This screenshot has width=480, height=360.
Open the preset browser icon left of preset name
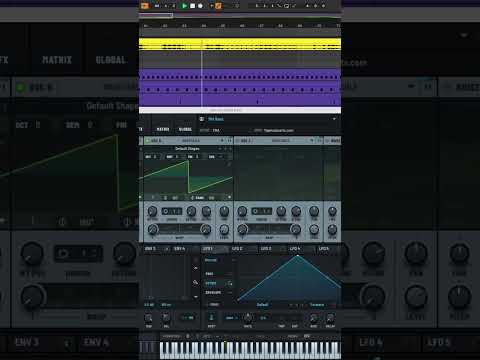tap(202, 119)
